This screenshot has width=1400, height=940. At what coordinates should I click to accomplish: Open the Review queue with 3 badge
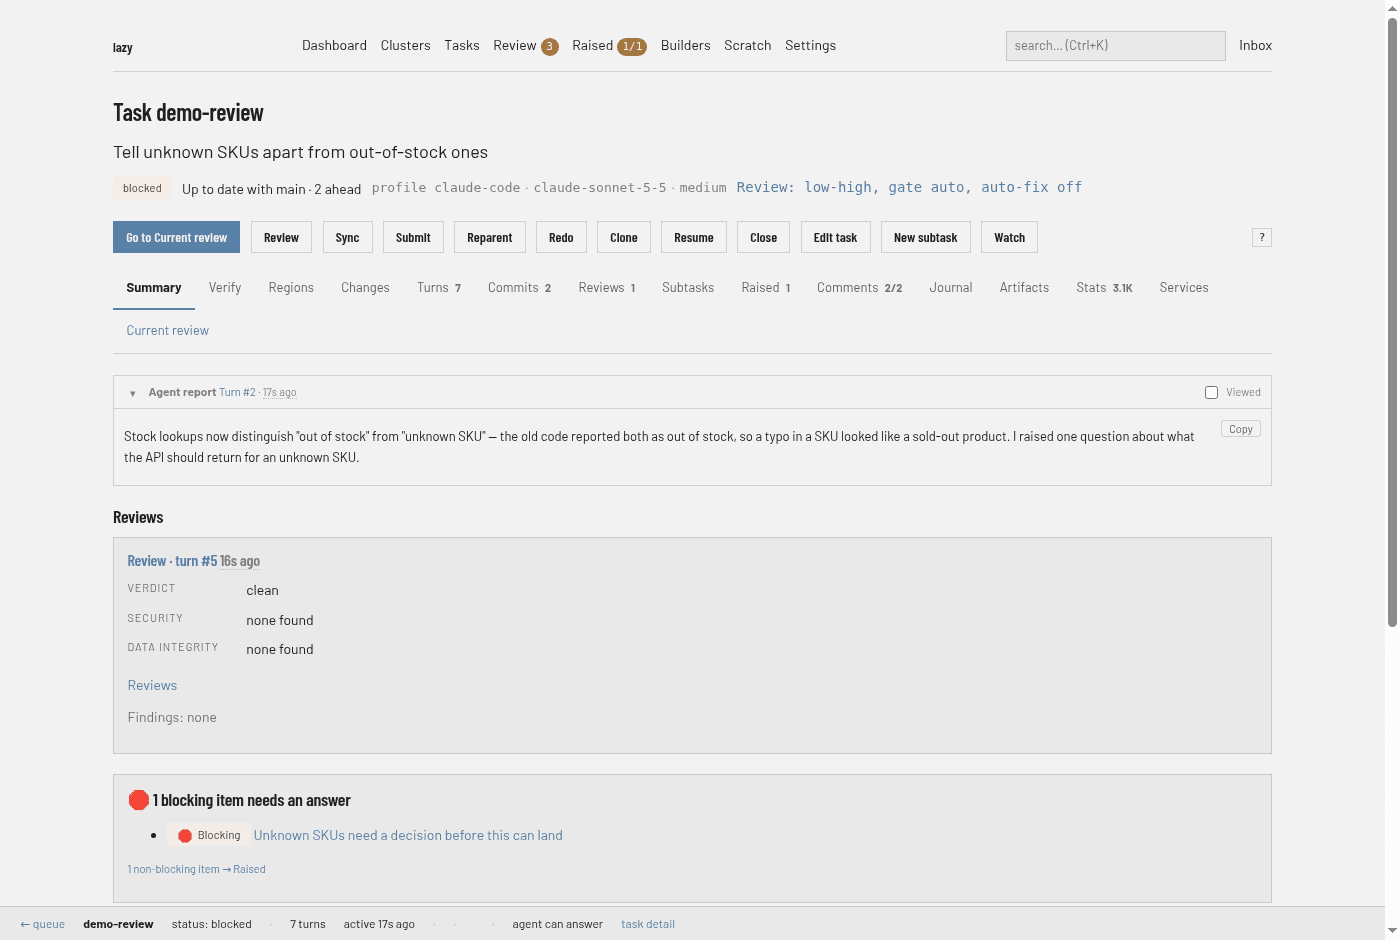(x=525, y=46)
